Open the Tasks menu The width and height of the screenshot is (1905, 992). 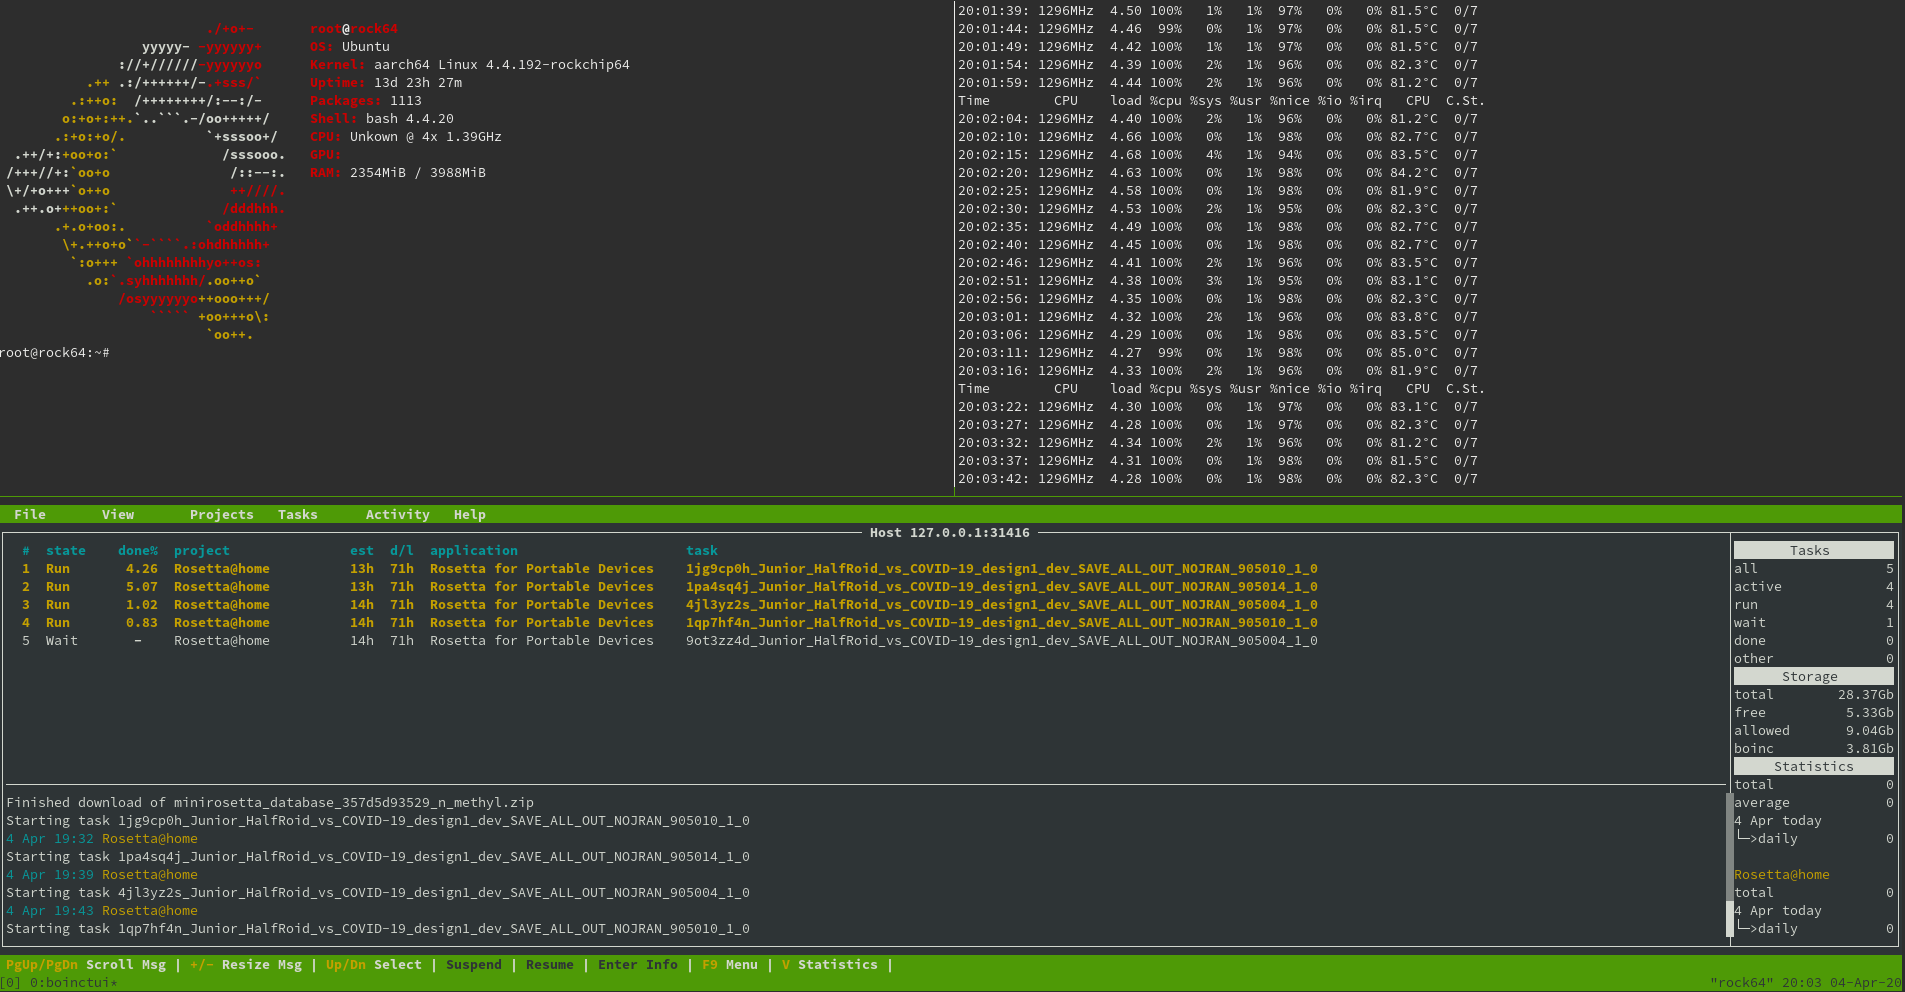coord(297,515)
